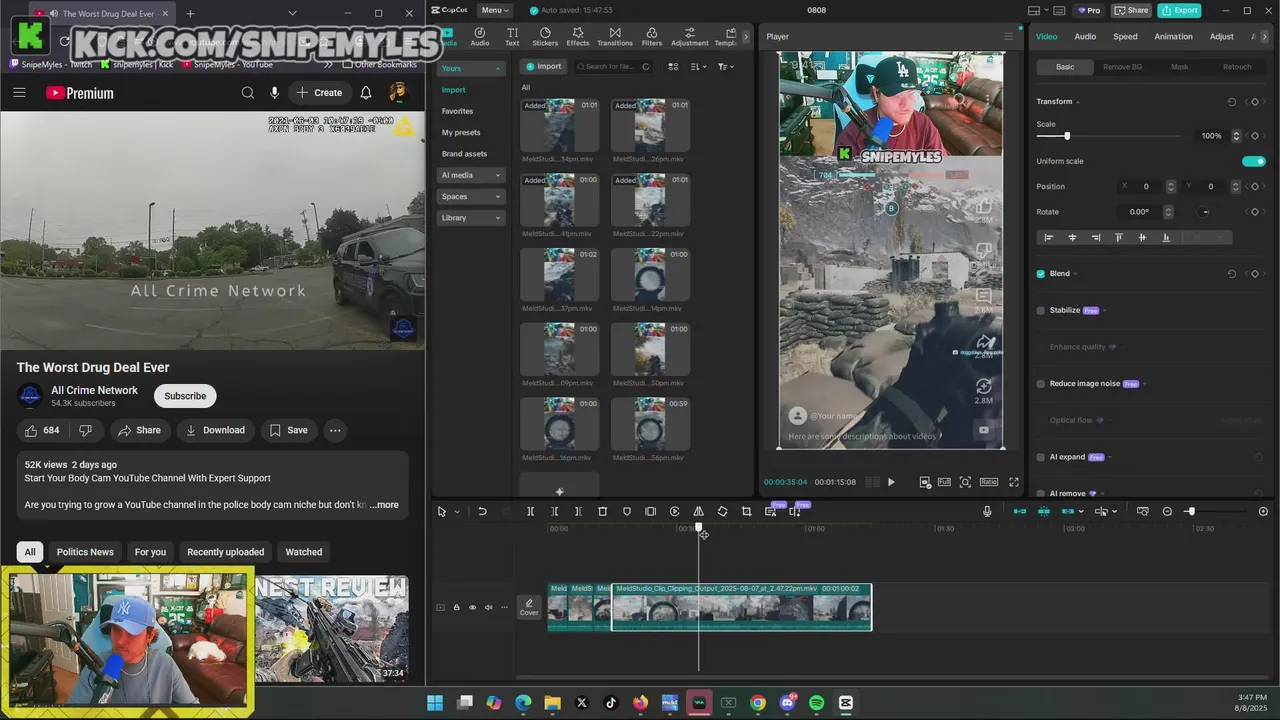Image resolution: width=1280 pixels, height=720 pixels.
Task: Click the Crop icon in timeline toolbar
Action: point(746,511)
